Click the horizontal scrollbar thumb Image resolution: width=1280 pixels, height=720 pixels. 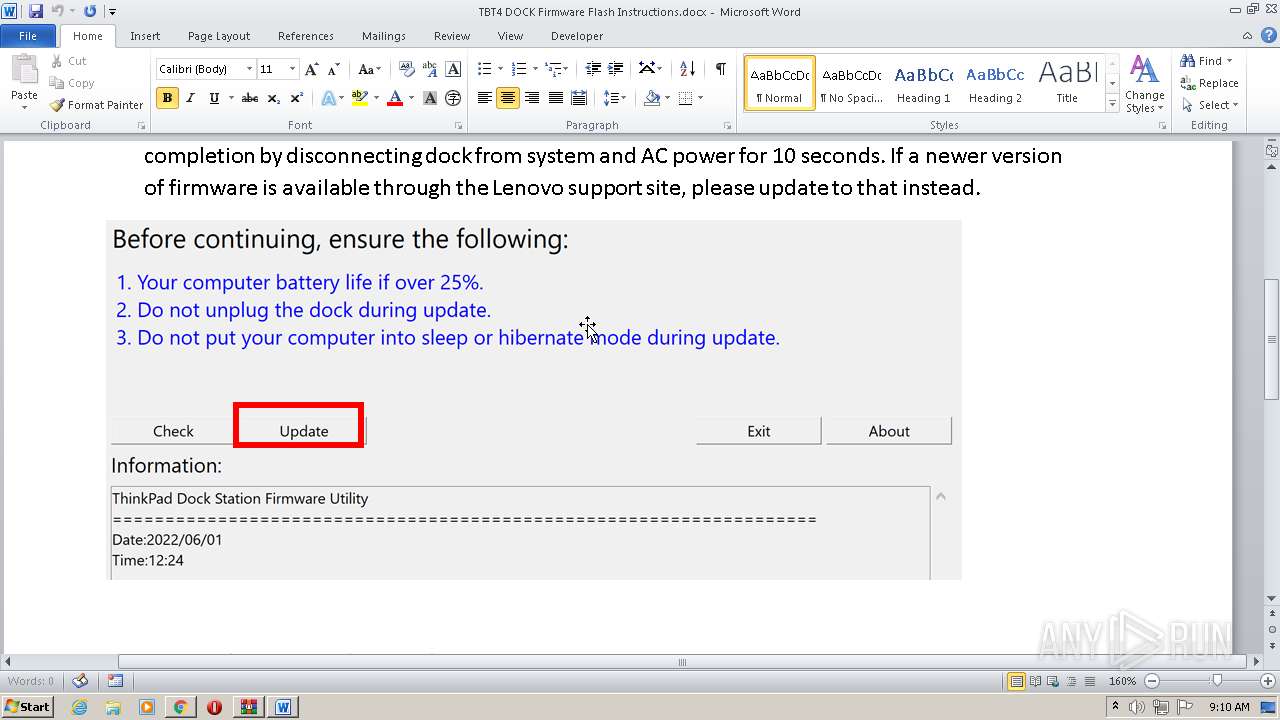coord(682,662)
